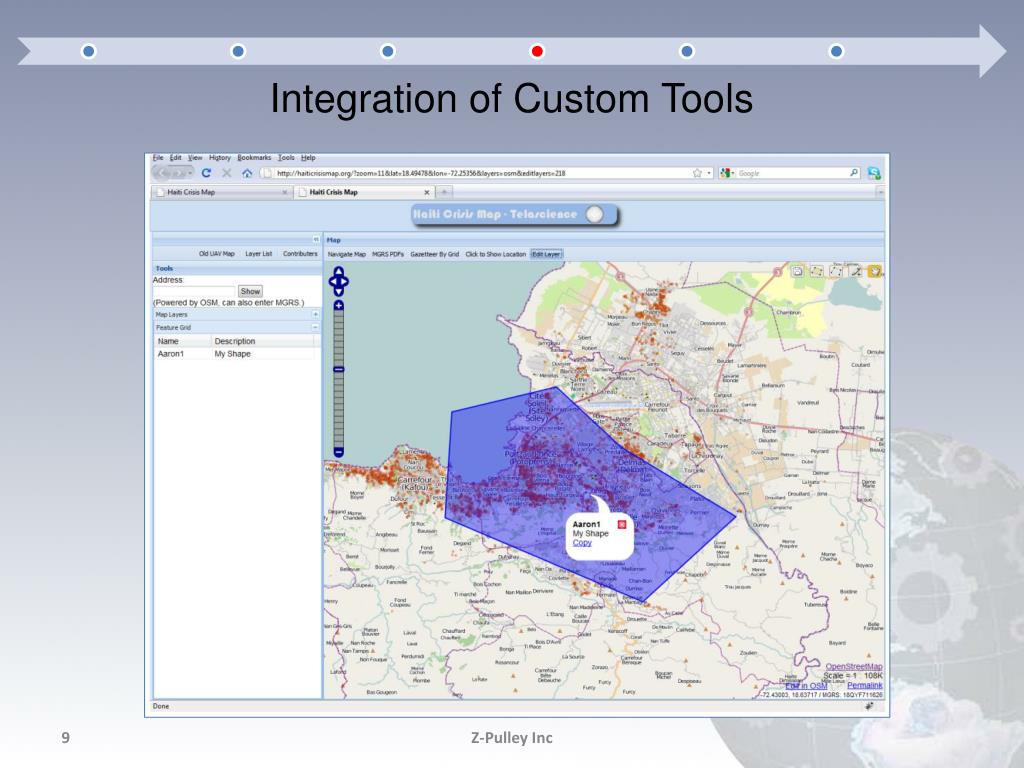1024x768 pixels.
Task: Click the Edit in OSM link
Action: pos(806,686)
